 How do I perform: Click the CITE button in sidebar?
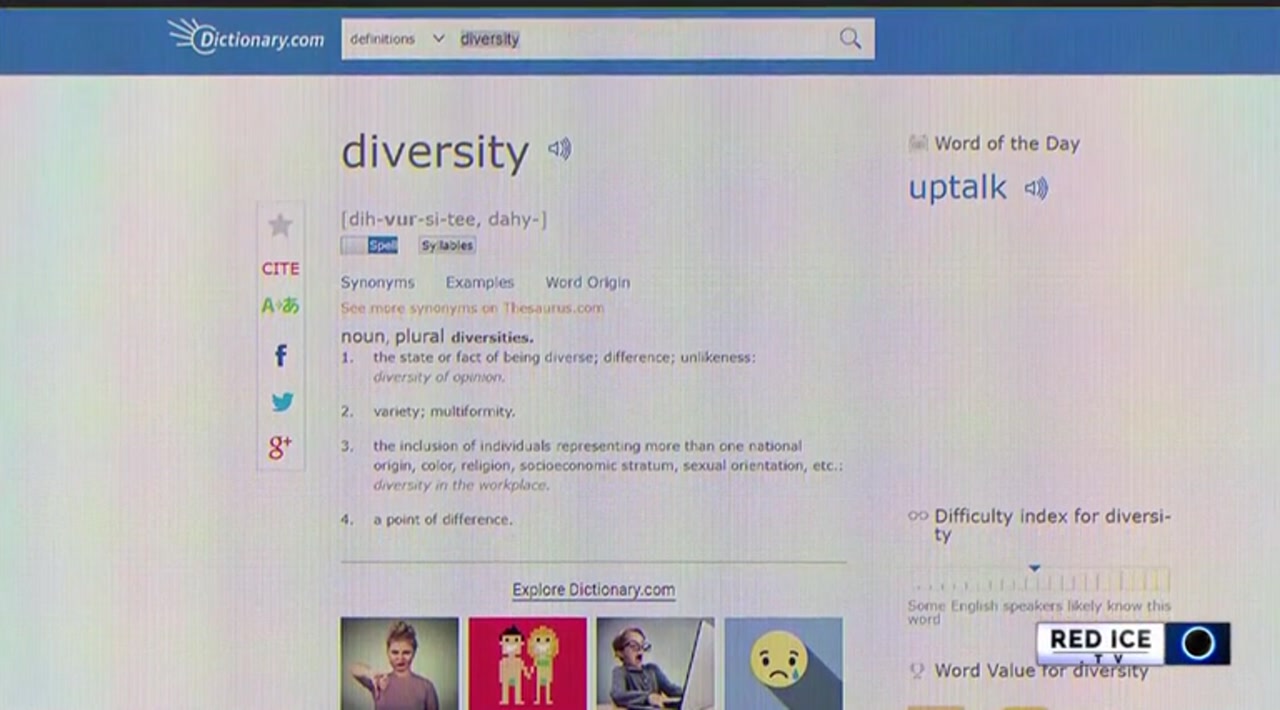pos(280,269)
